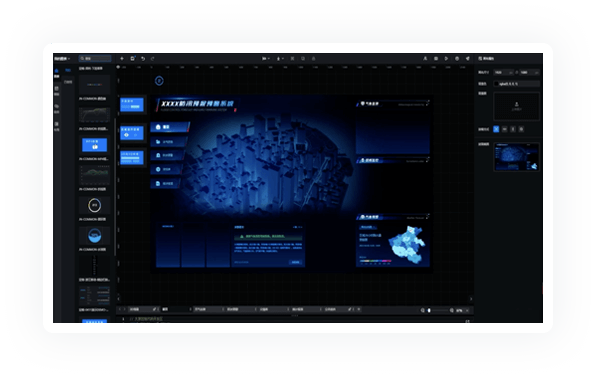596x376 pixels.
Task: Click the plus add icon in toolbar
Action: (x=122, y=59)
